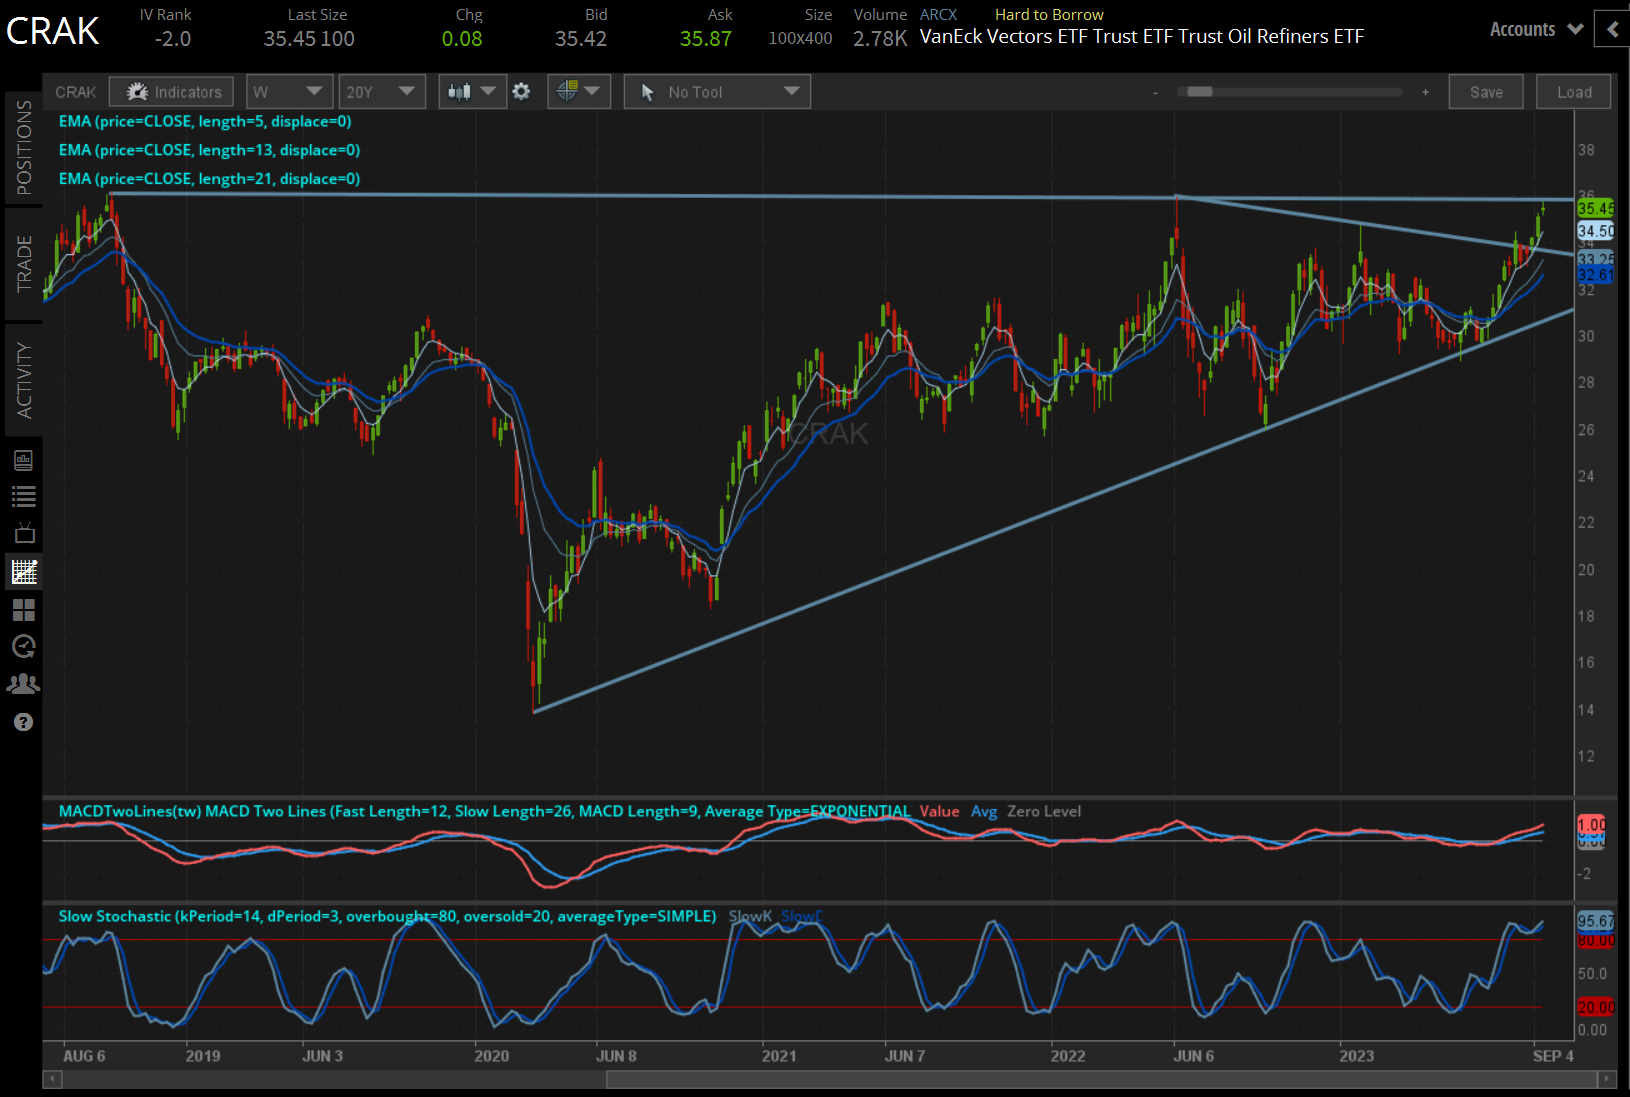Click the Save button for chart layout
This screenshot has height=1097, width=1630.
pos(1486,91)
